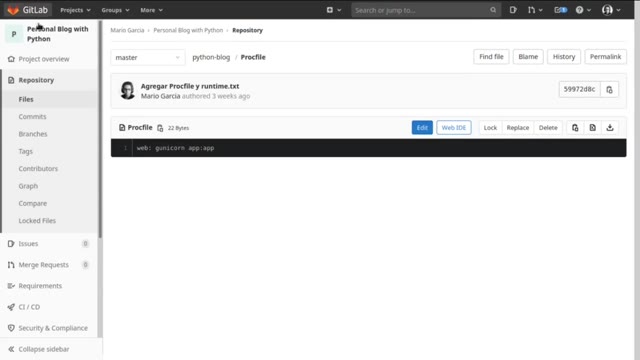
Task: Click the Find file button
Action: point(491,57)
